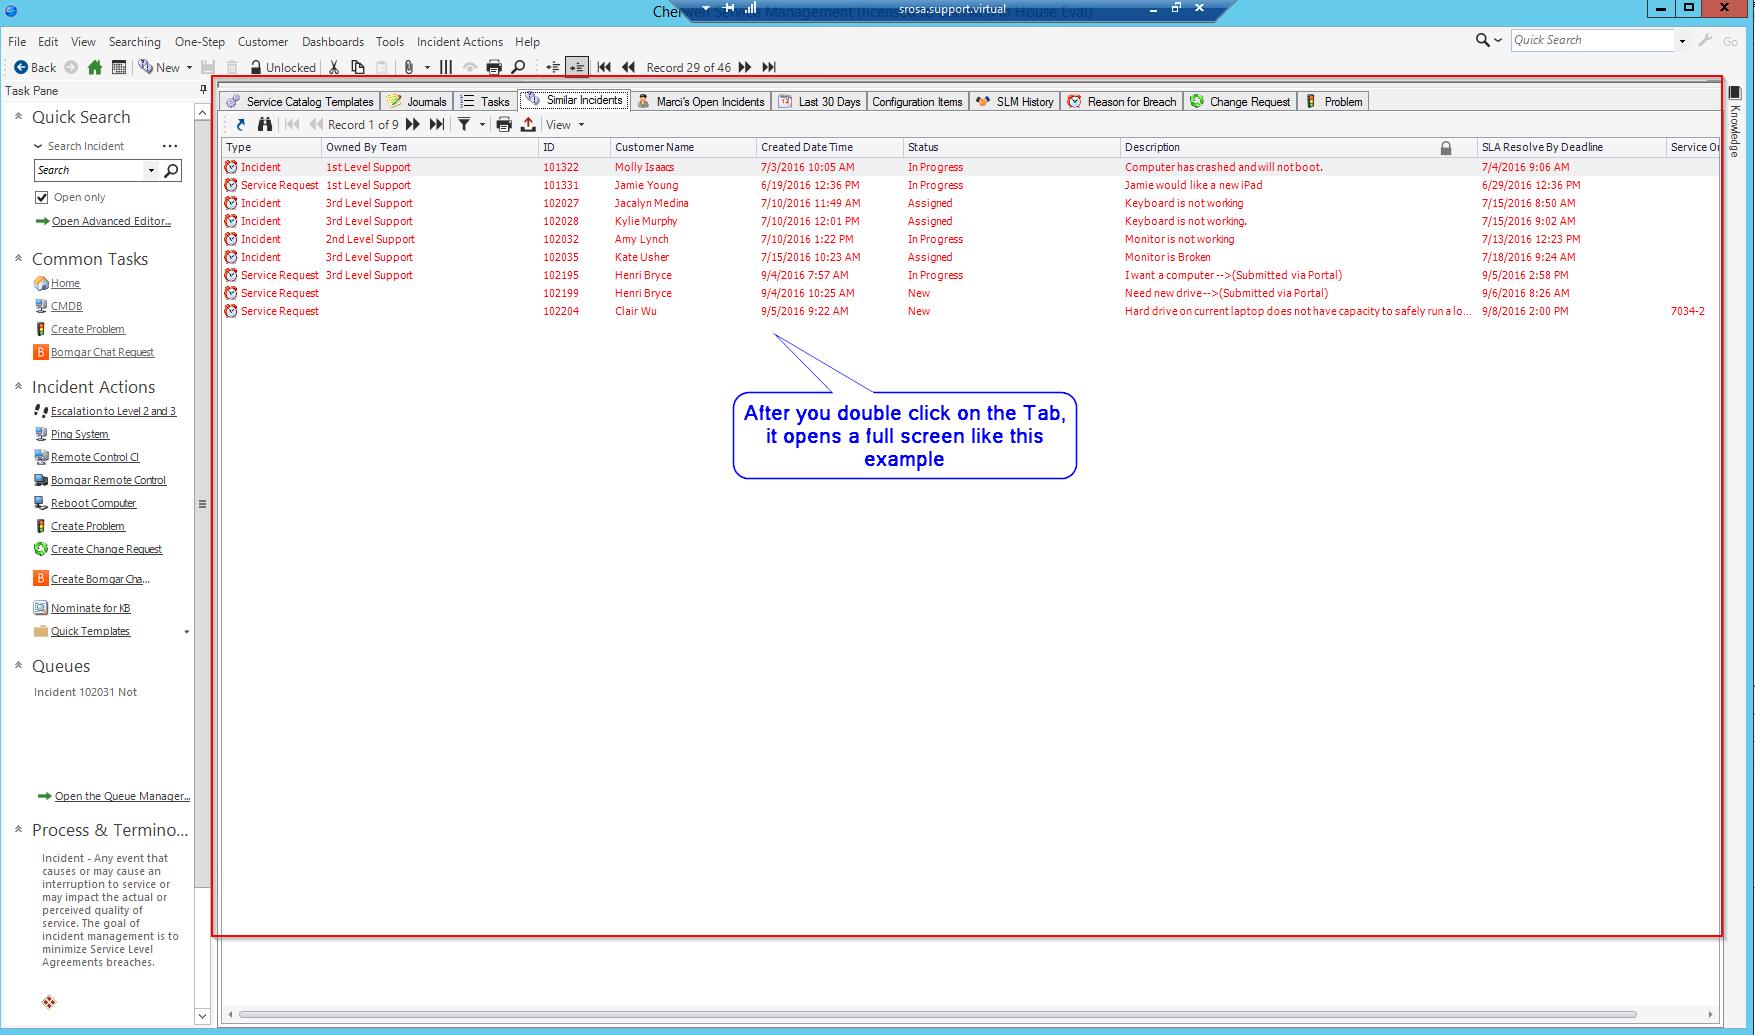The image size is (1755, 1035).
Task: Click the binoculars find icon in grid toolbar
Action: [265, 125]
